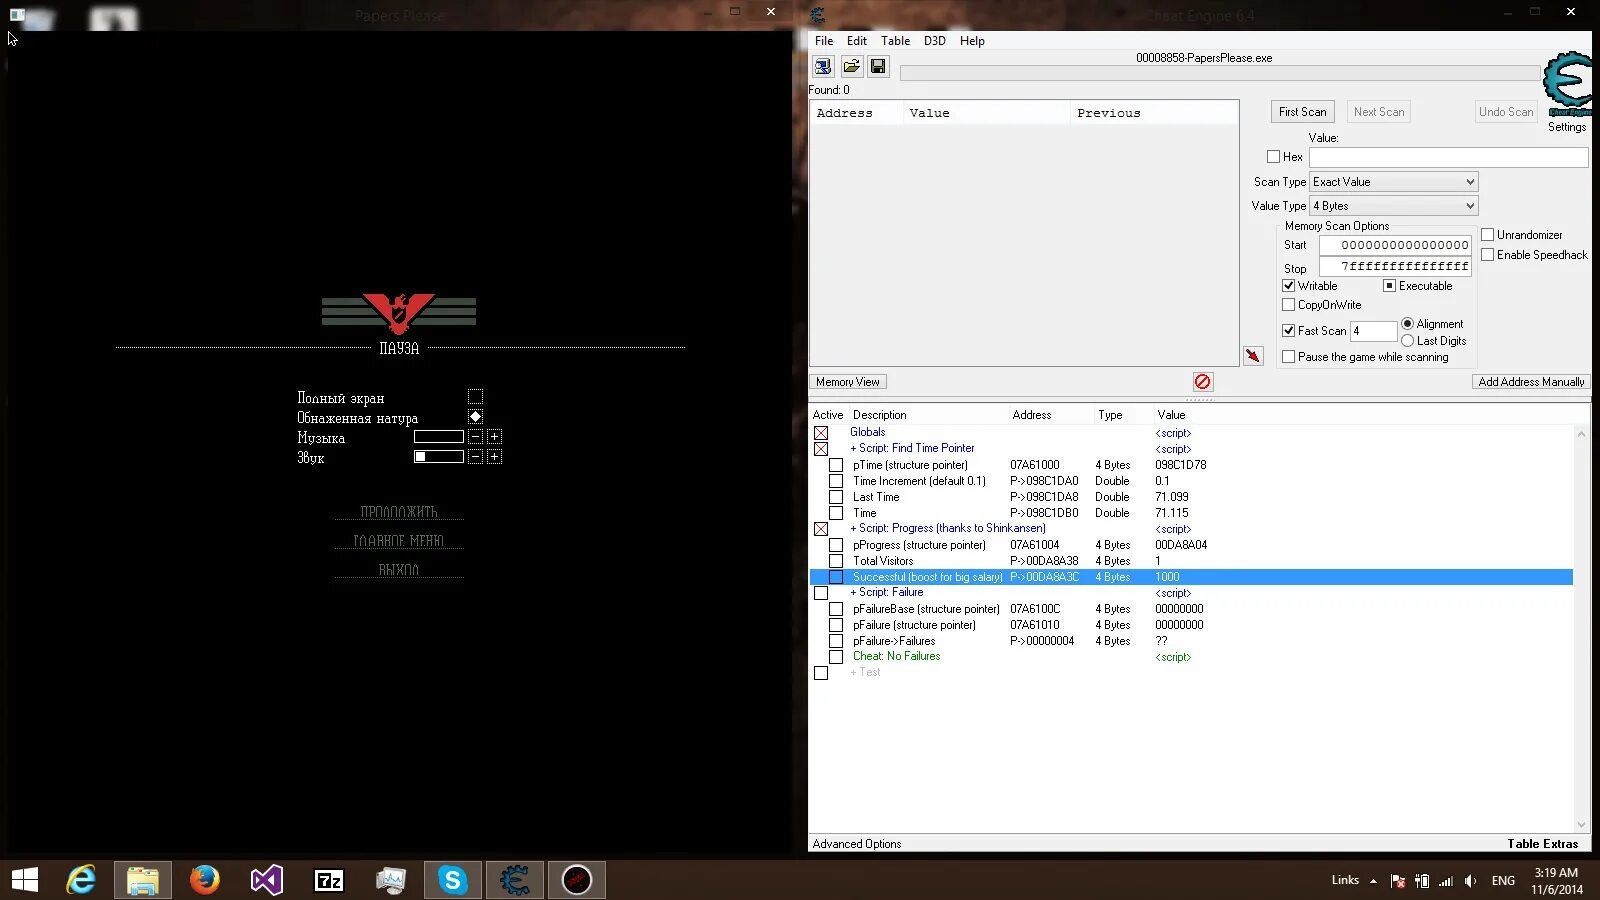Deactivate Find Time Pointer script checkbox
The image size is (1600, 900).
821,449
